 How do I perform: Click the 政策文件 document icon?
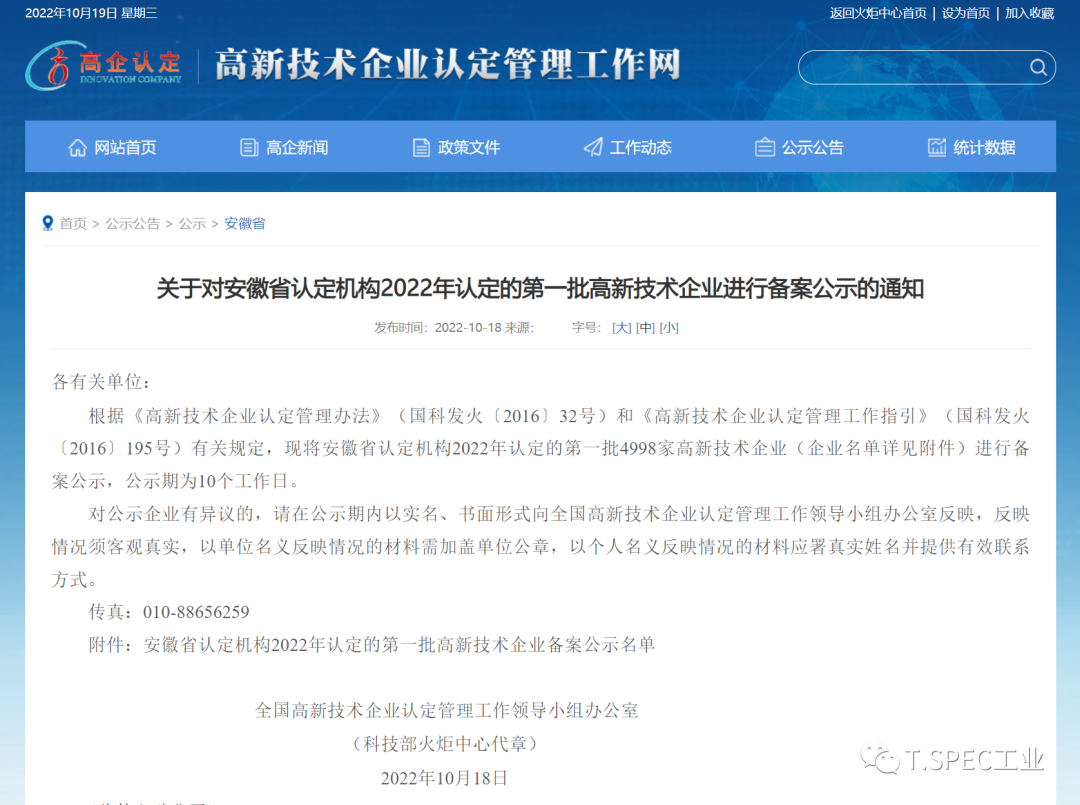point(421,148)
